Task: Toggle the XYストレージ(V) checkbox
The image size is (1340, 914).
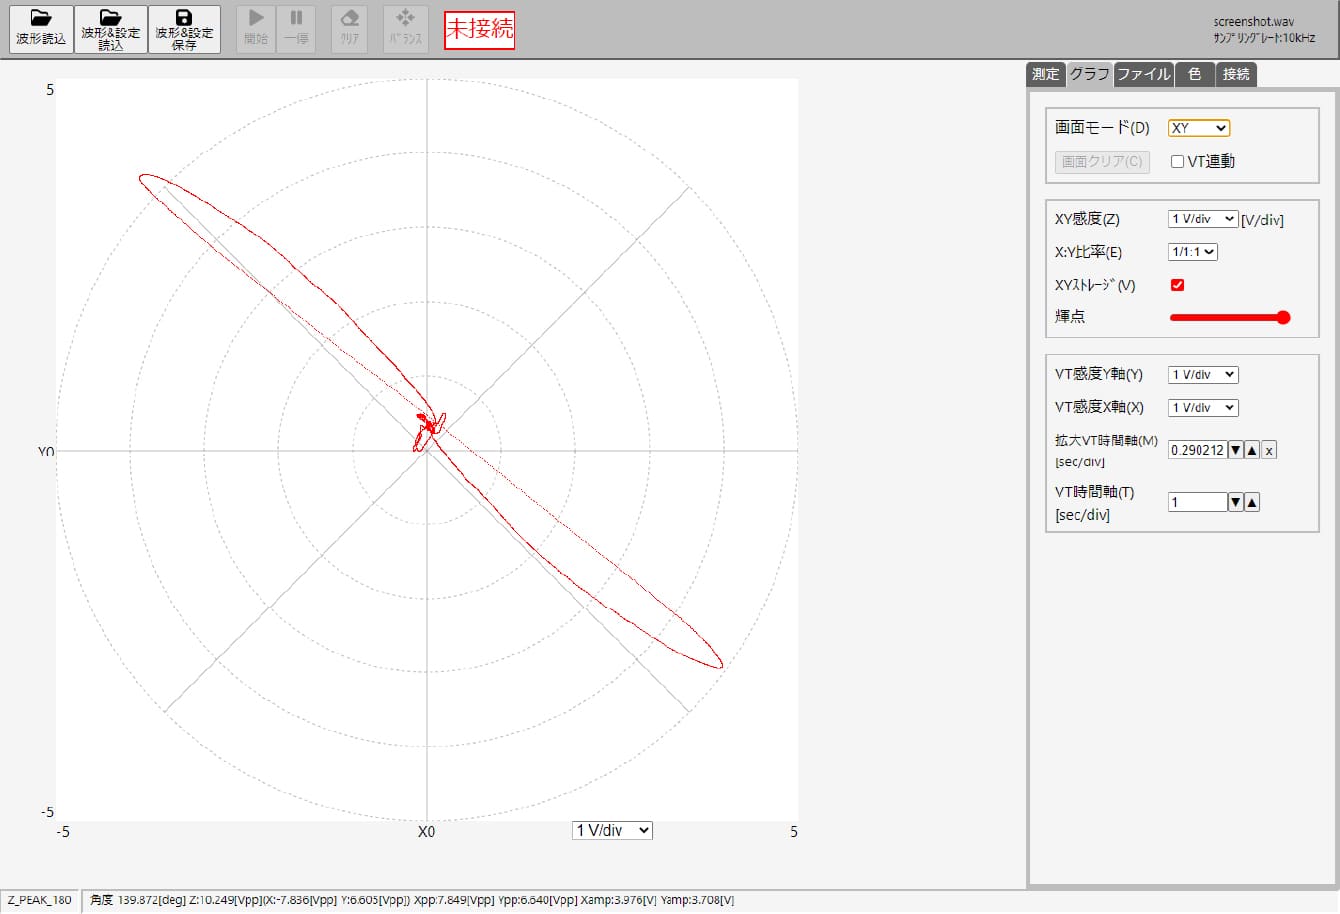Action: [1178, 285]
